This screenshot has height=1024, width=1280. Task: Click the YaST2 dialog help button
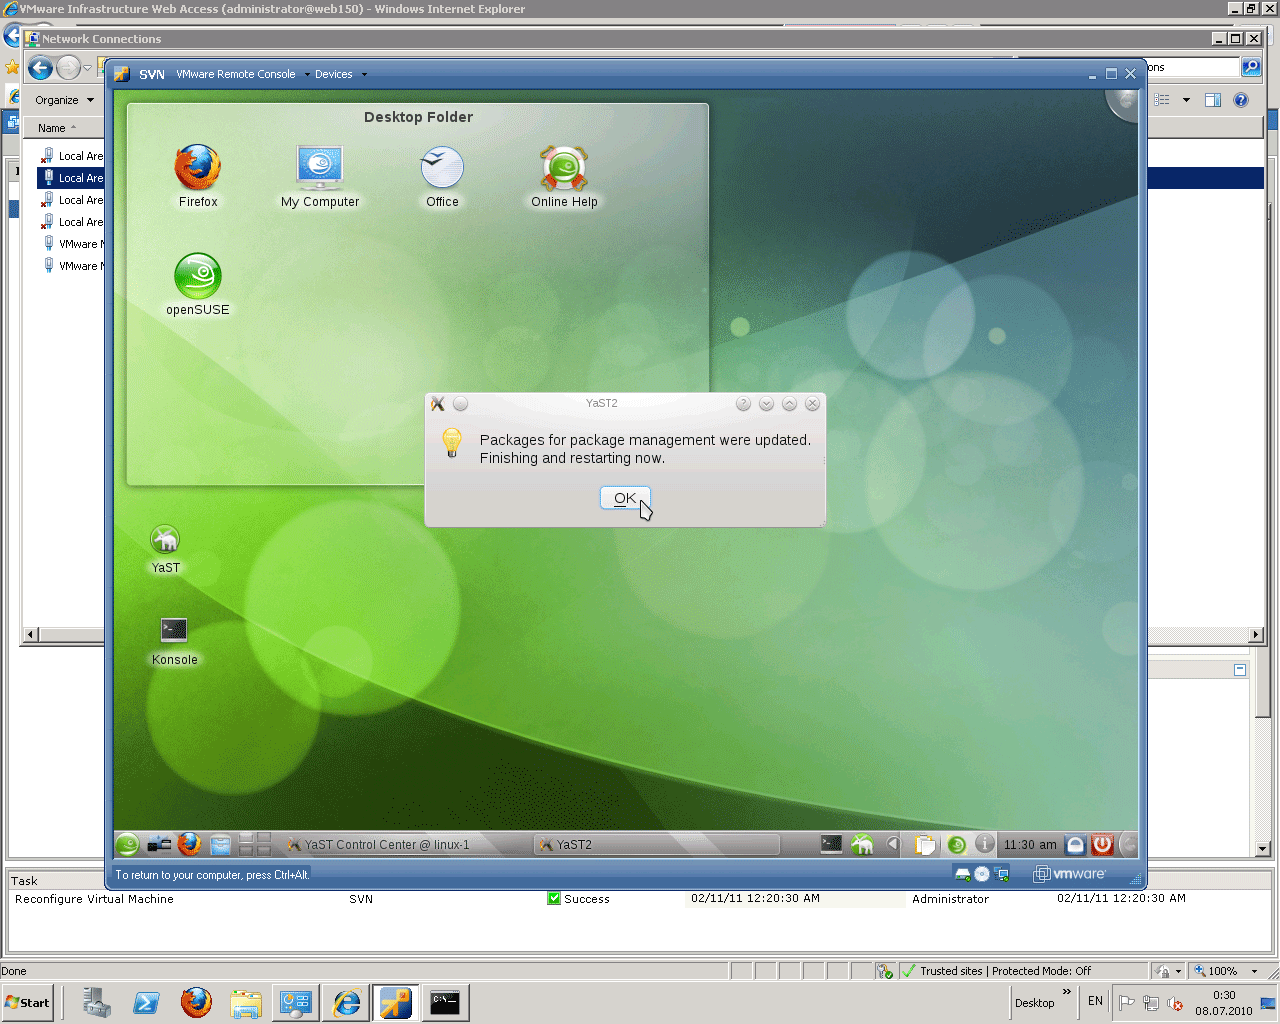coord(743,404)
